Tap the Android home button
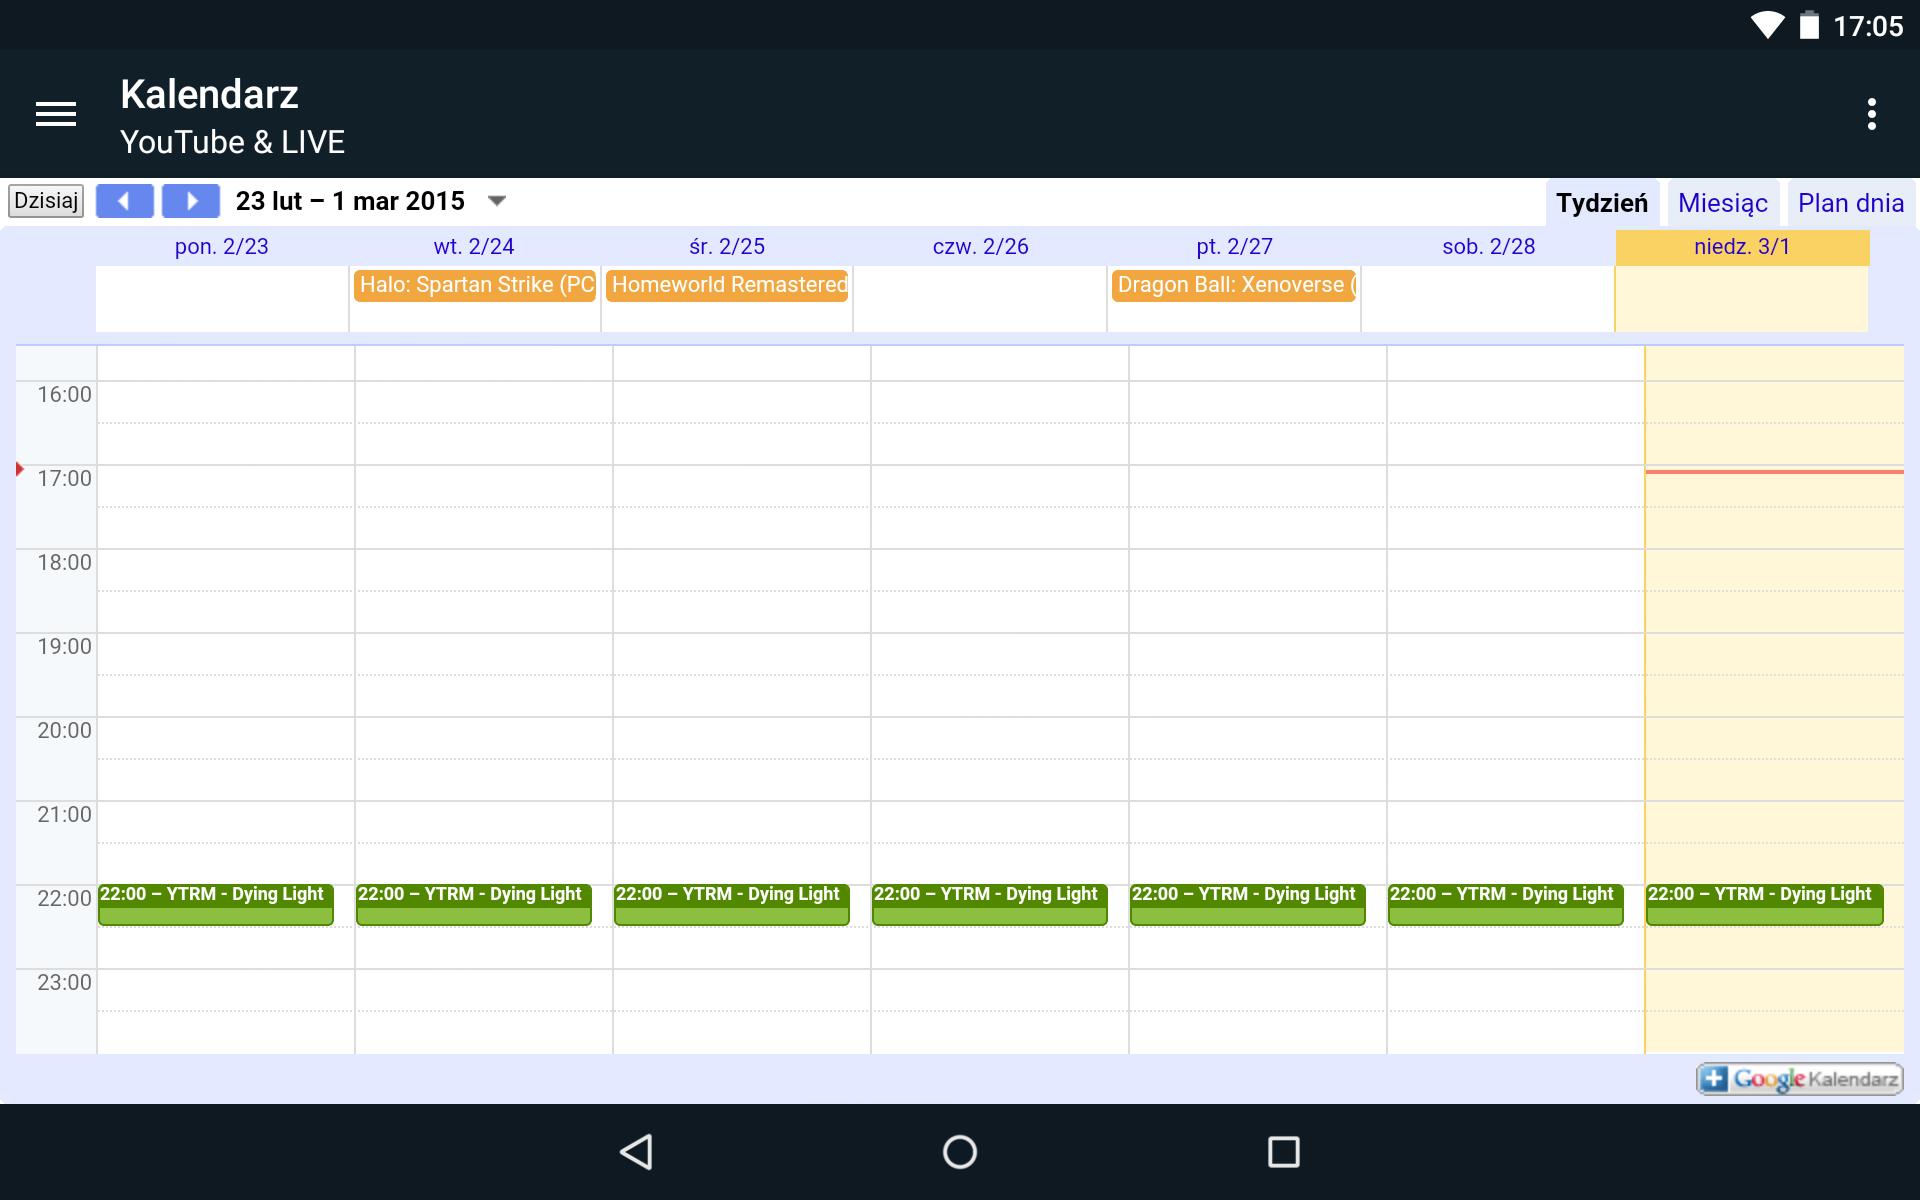This screenshot has width=1920, height=1200. 960,1152
